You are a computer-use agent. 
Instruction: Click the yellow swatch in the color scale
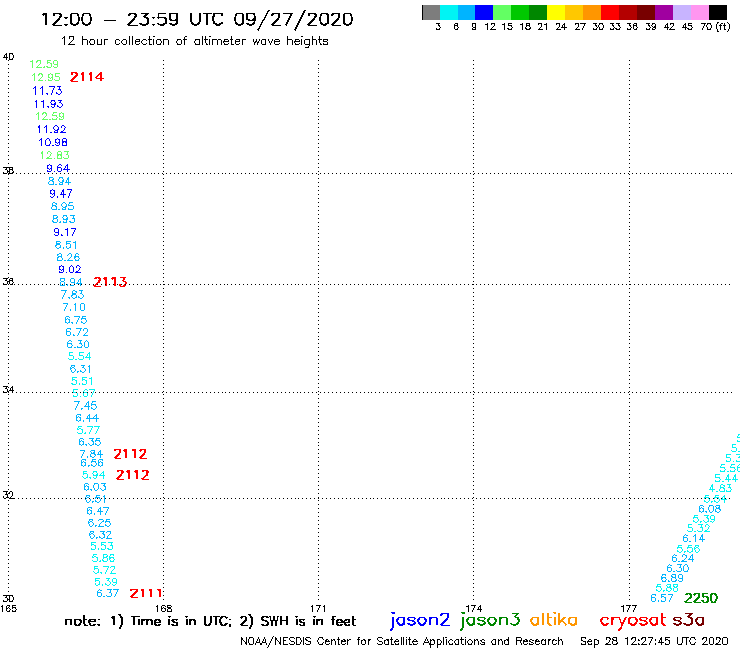pos(556,12)
